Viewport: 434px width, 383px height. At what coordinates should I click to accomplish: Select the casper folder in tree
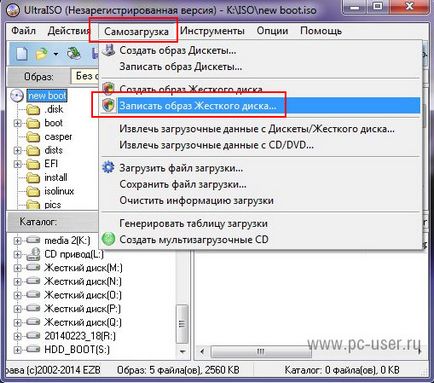[58, 137]
